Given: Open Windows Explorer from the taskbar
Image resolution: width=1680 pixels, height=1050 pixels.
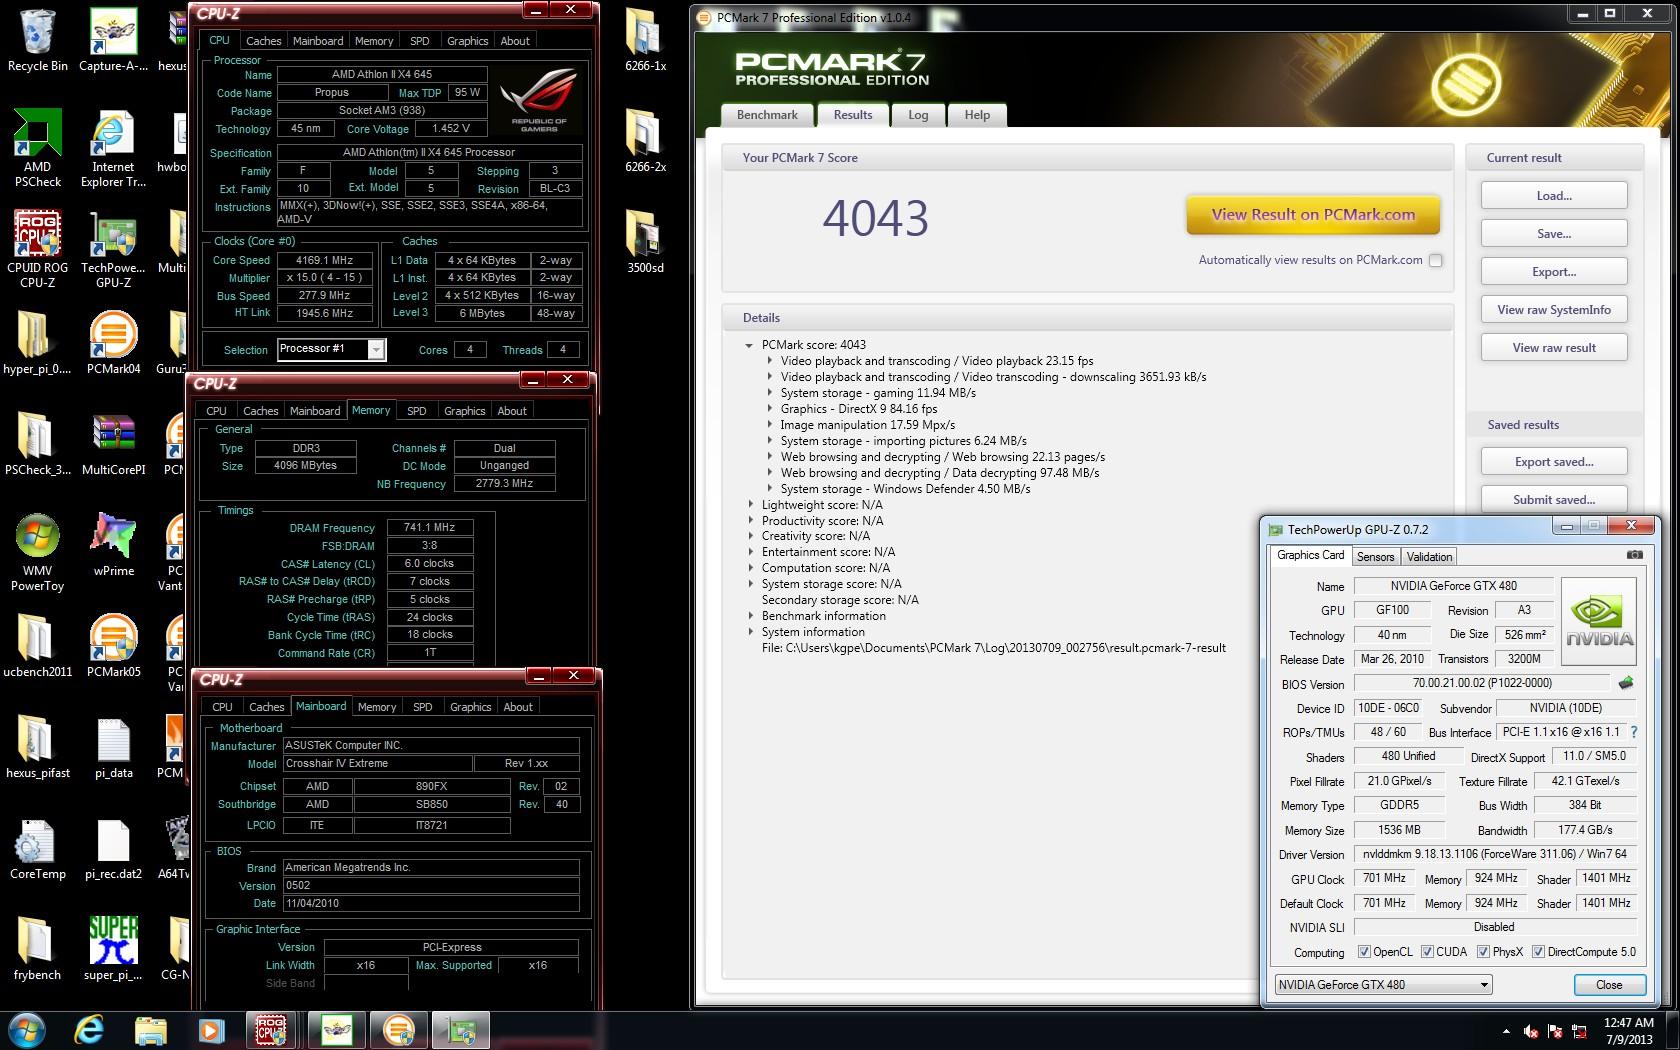Looking at the screenshot, I should (x=150, y=1030).
